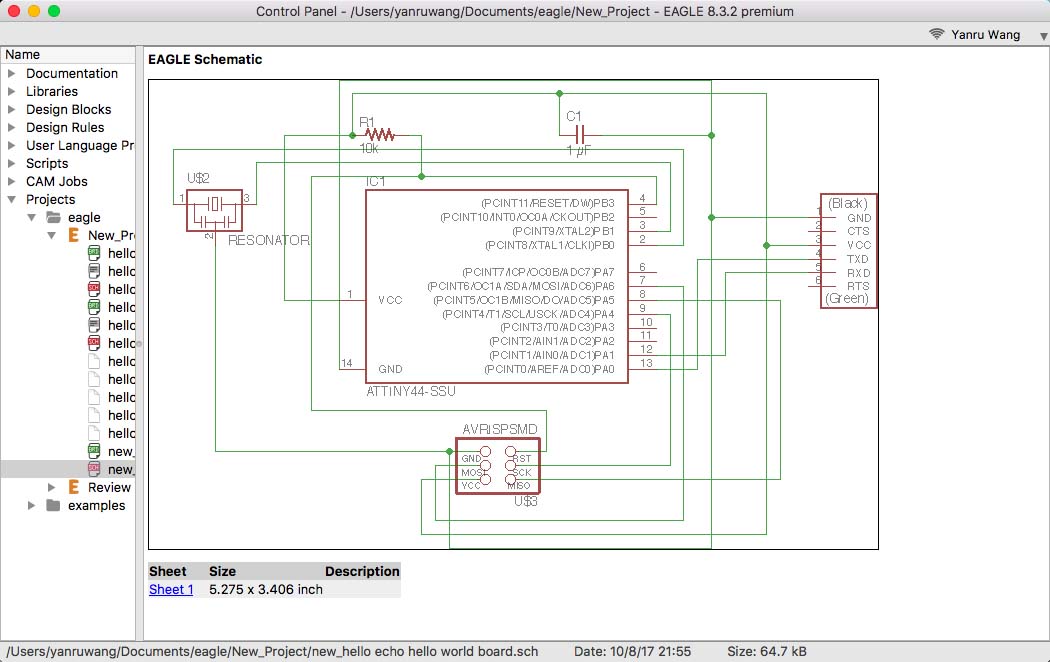
Task: Click the file path in status bar
Action: click(x=272, y=652)
